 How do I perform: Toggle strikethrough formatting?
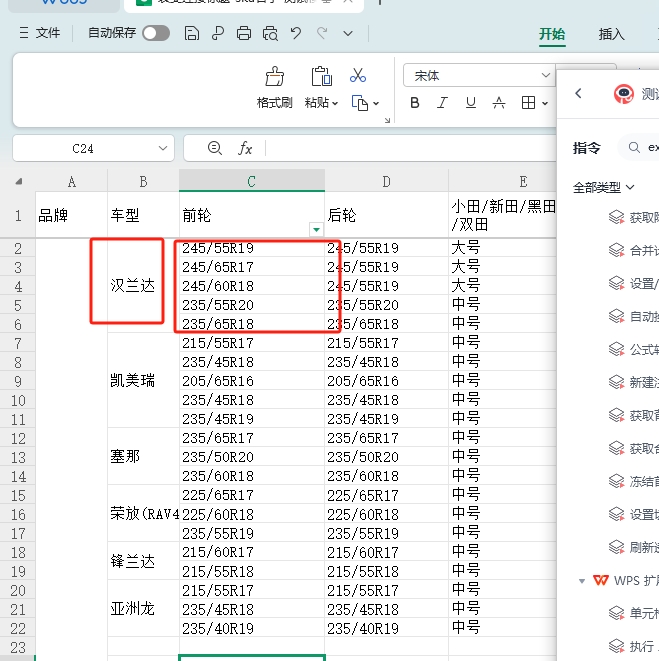tap(499, 103)
